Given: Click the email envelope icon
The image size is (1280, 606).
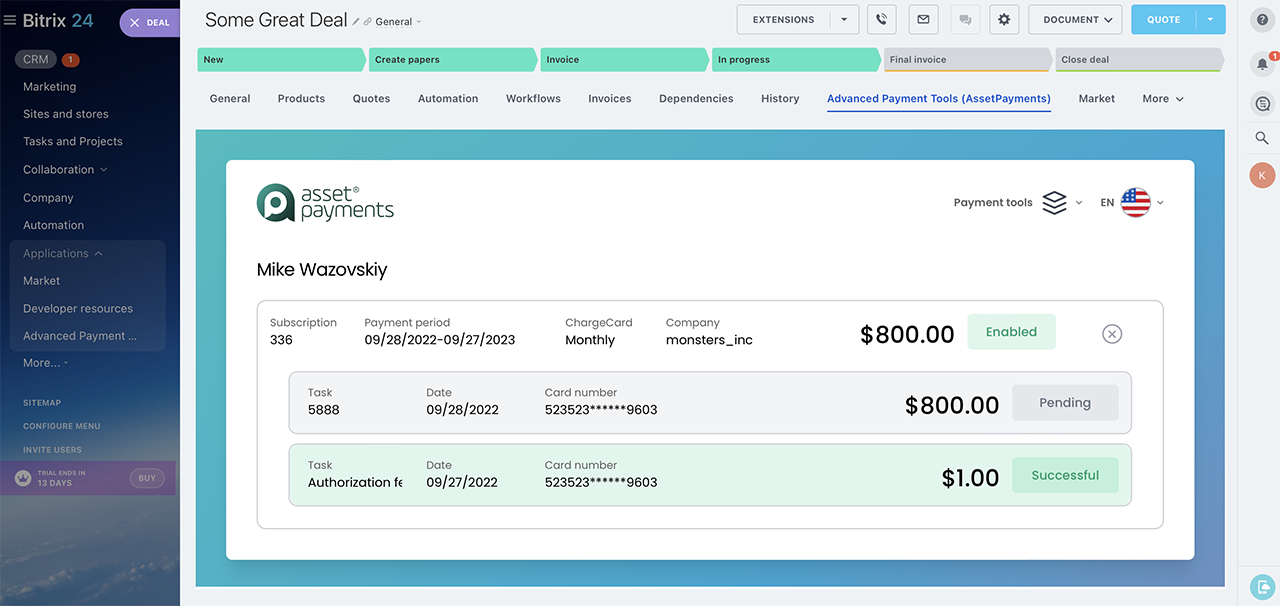Looking at the screenshot, I should coord(923,20).
